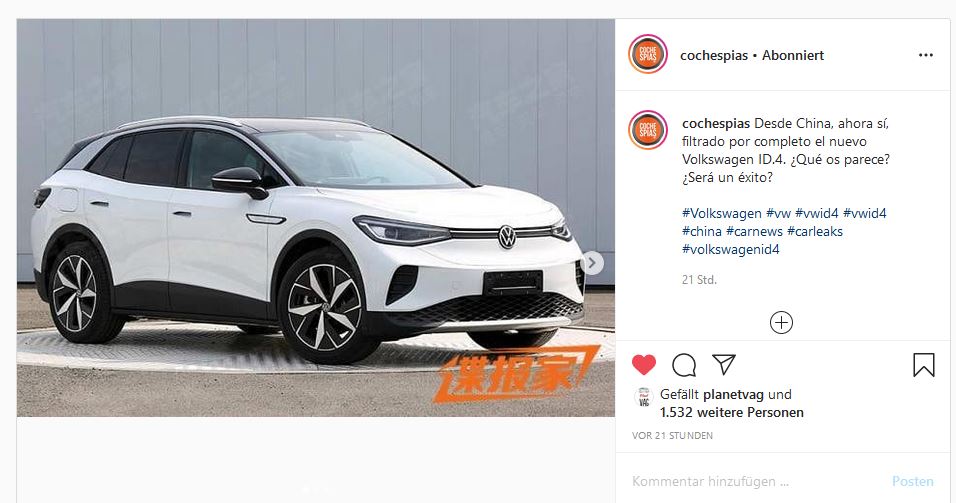Open comments with speech bubble icon
The image size is (956, 503).
684,365
